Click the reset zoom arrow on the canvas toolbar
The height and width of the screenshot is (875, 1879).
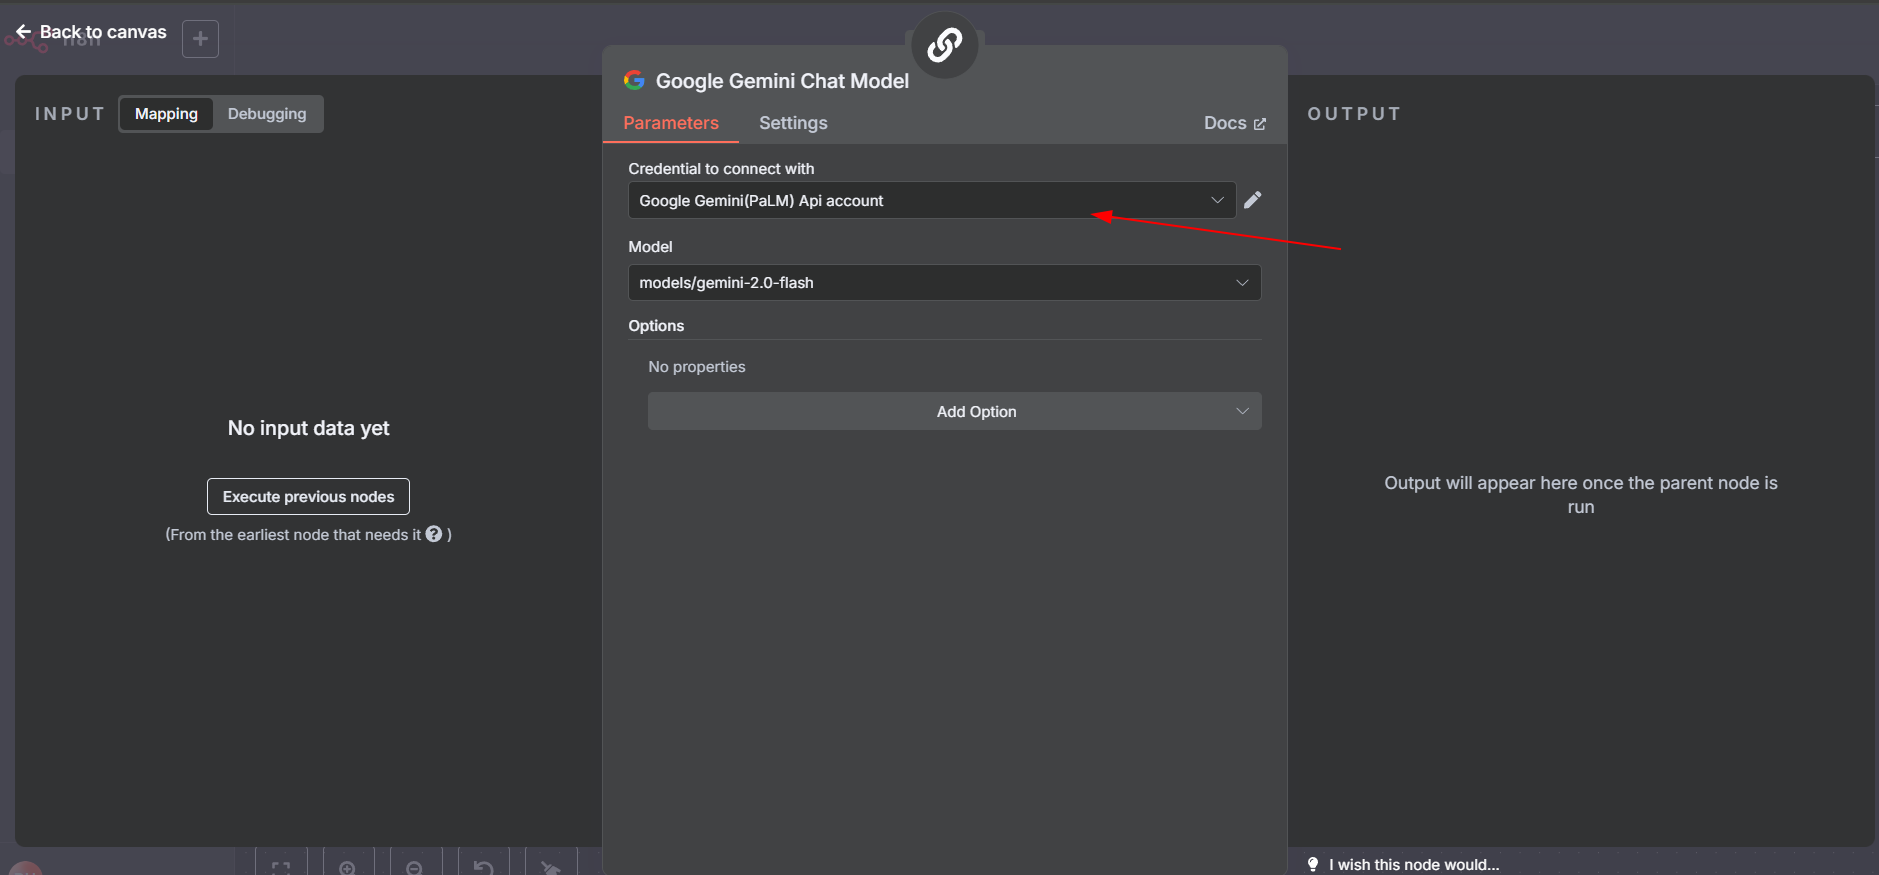tap(483, 867)
